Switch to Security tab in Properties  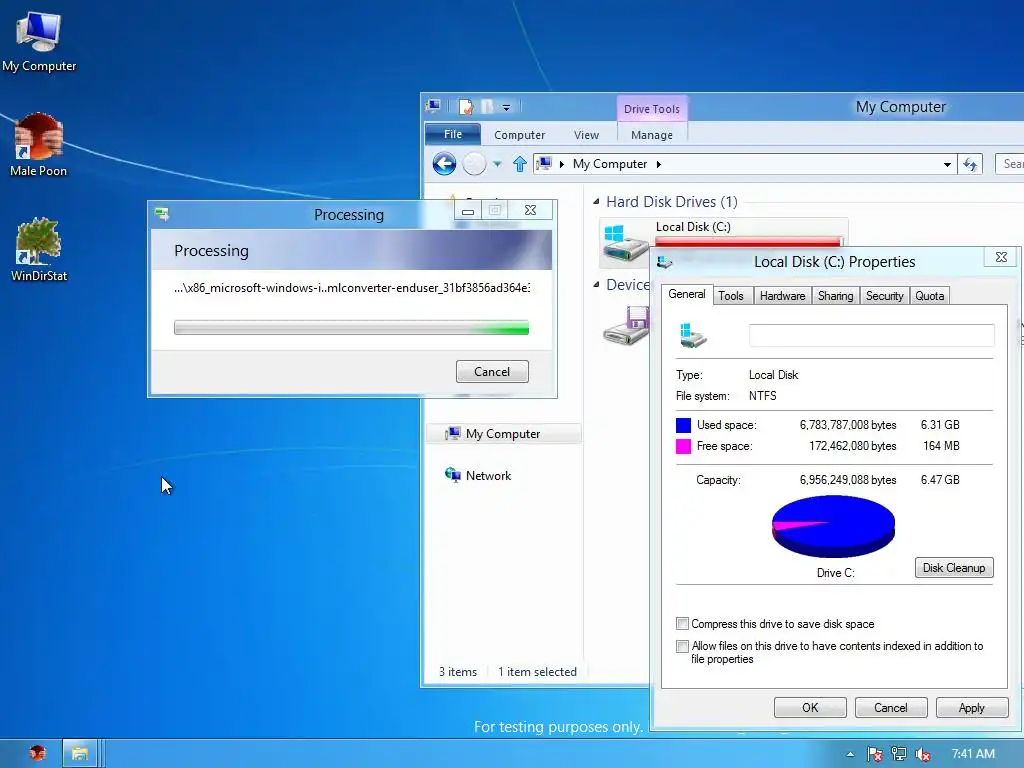pos(884,296)
